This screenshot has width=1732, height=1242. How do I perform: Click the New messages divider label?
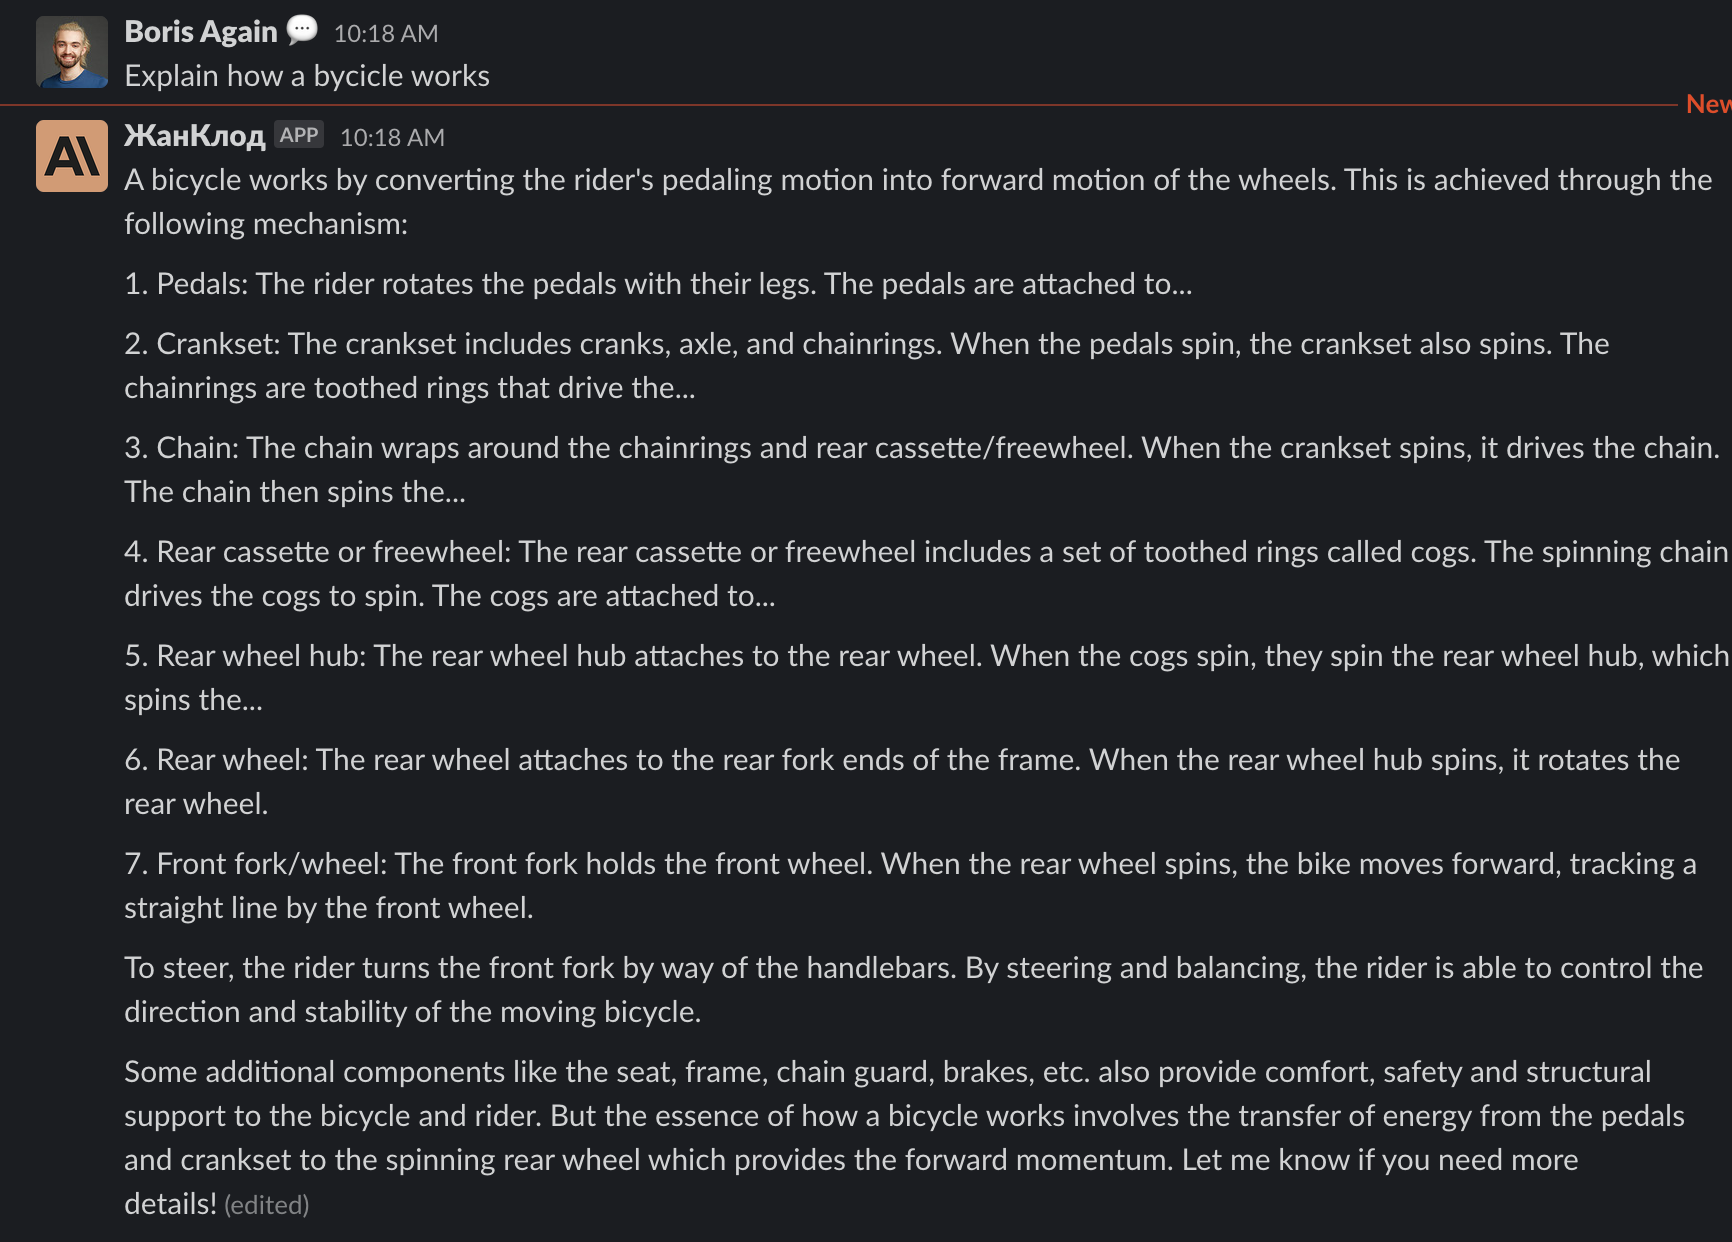pyautogui.click(x=1708, y=104)
